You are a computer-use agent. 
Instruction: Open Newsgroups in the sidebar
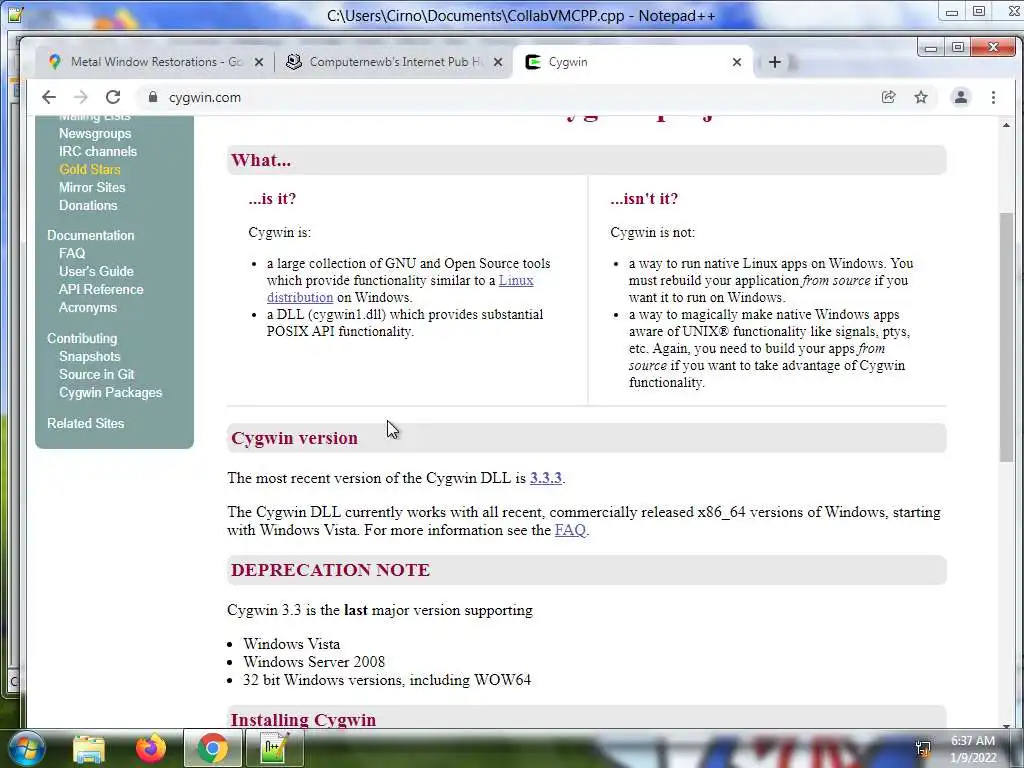point(95,133)
